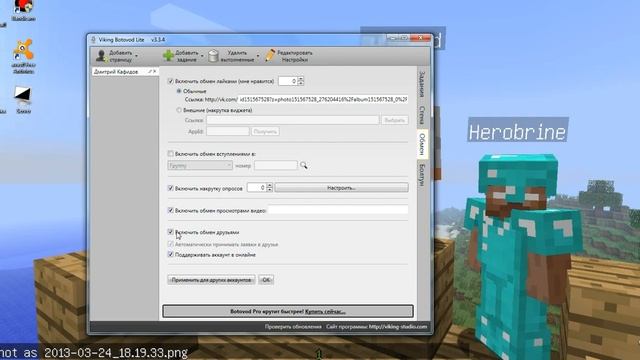
Task: Click the likes count number field
Action: click(288, 81)
